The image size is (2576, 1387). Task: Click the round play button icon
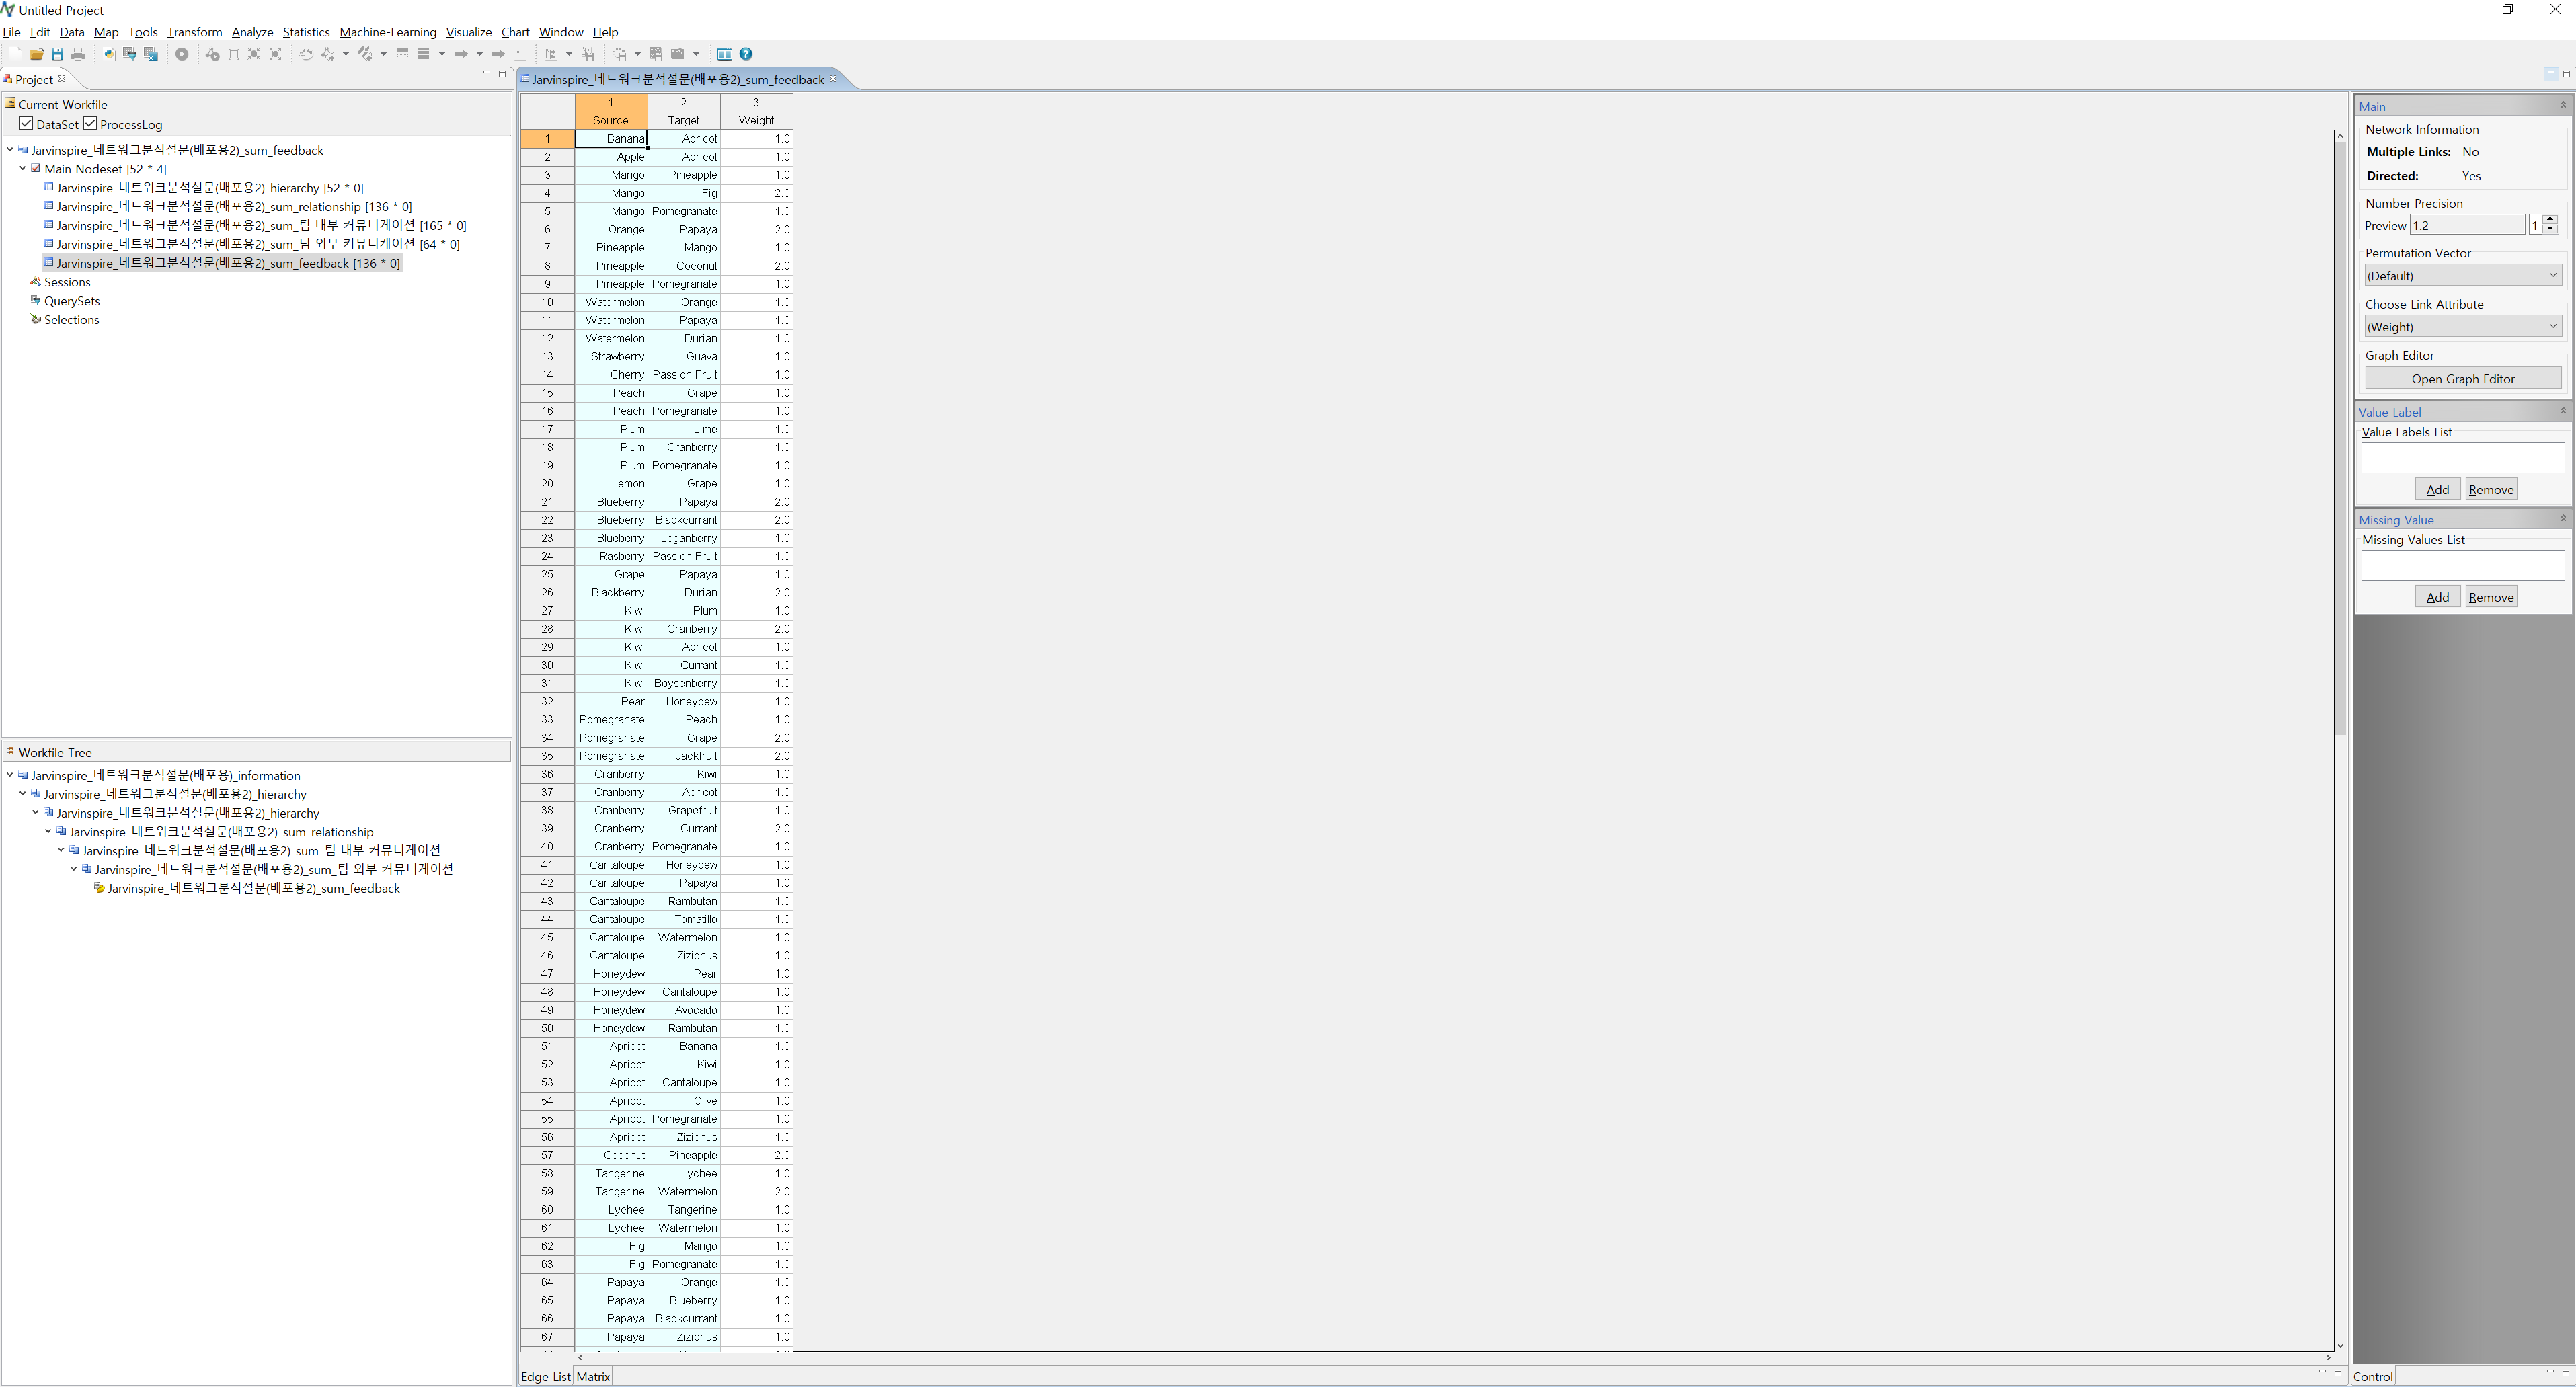point(182,54)
